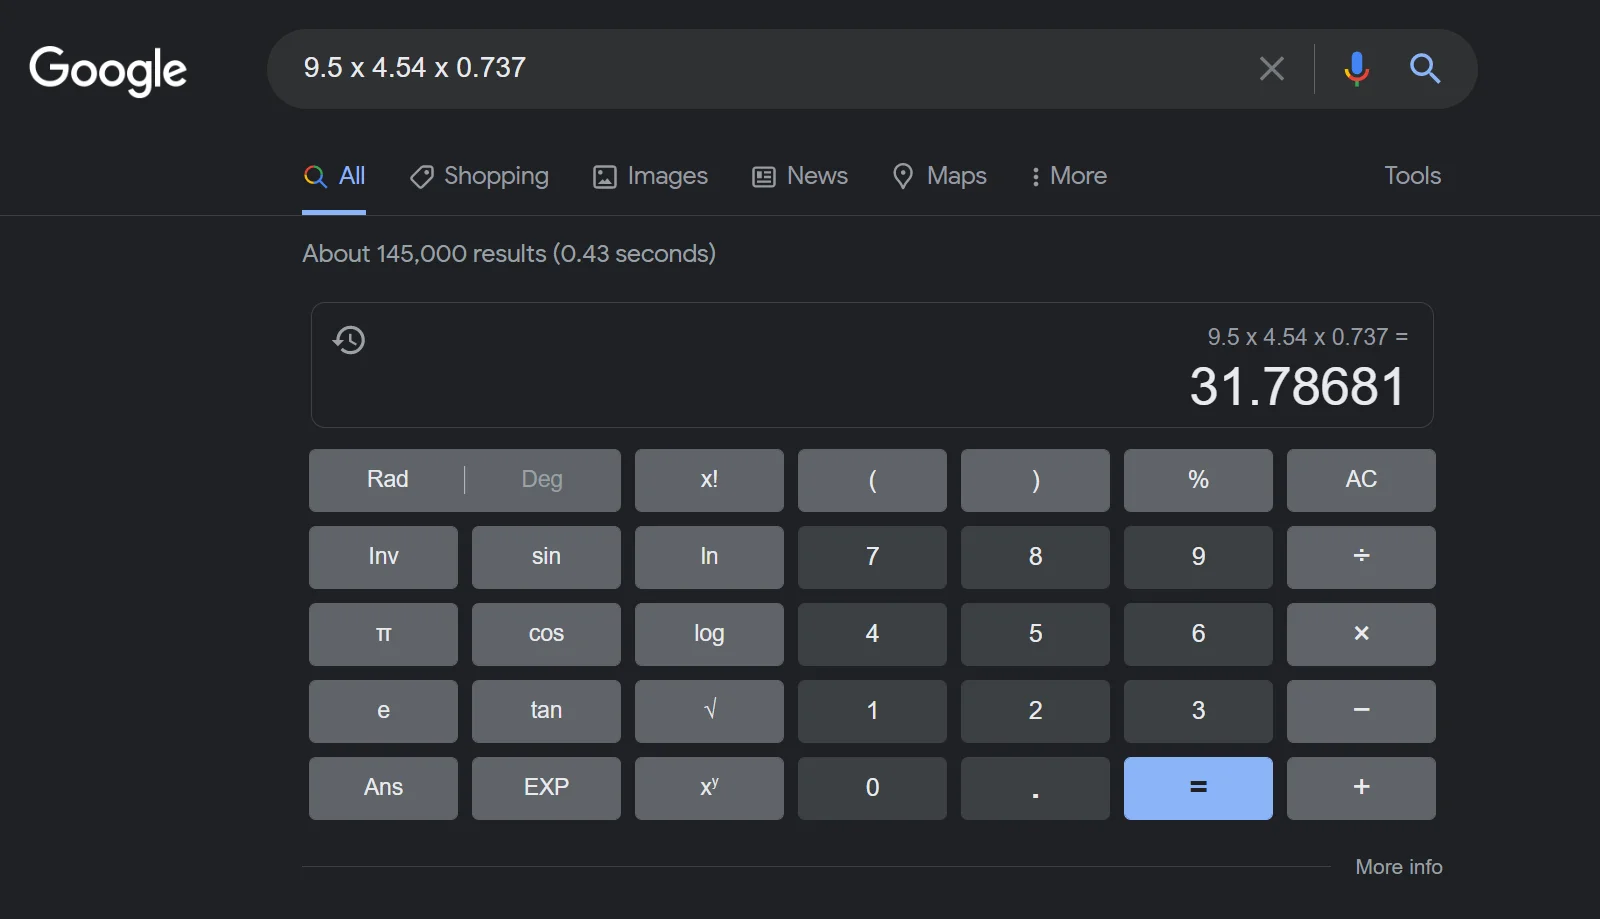Click the blue equals button
This screenshot has width=1600, height=919.
click(1198, 788)
